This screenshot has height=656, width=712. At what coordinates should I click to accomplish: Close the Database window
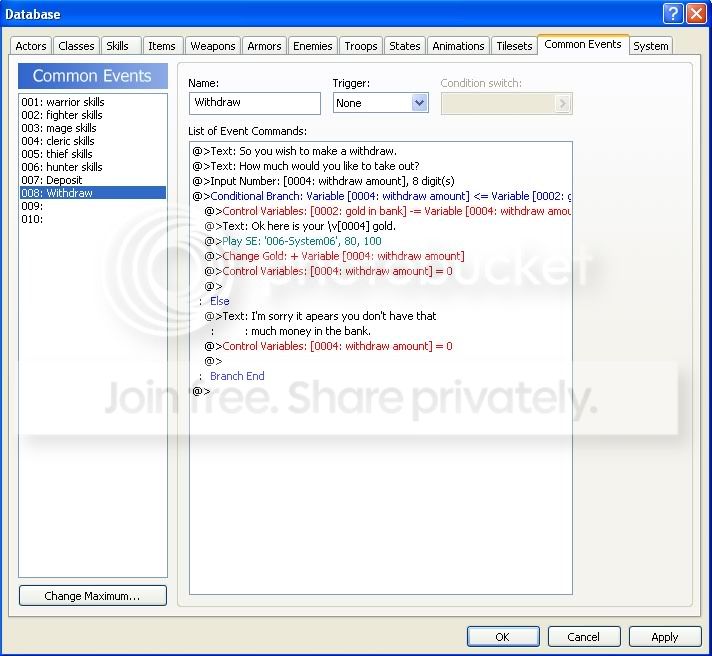click(x=695, y=14)
